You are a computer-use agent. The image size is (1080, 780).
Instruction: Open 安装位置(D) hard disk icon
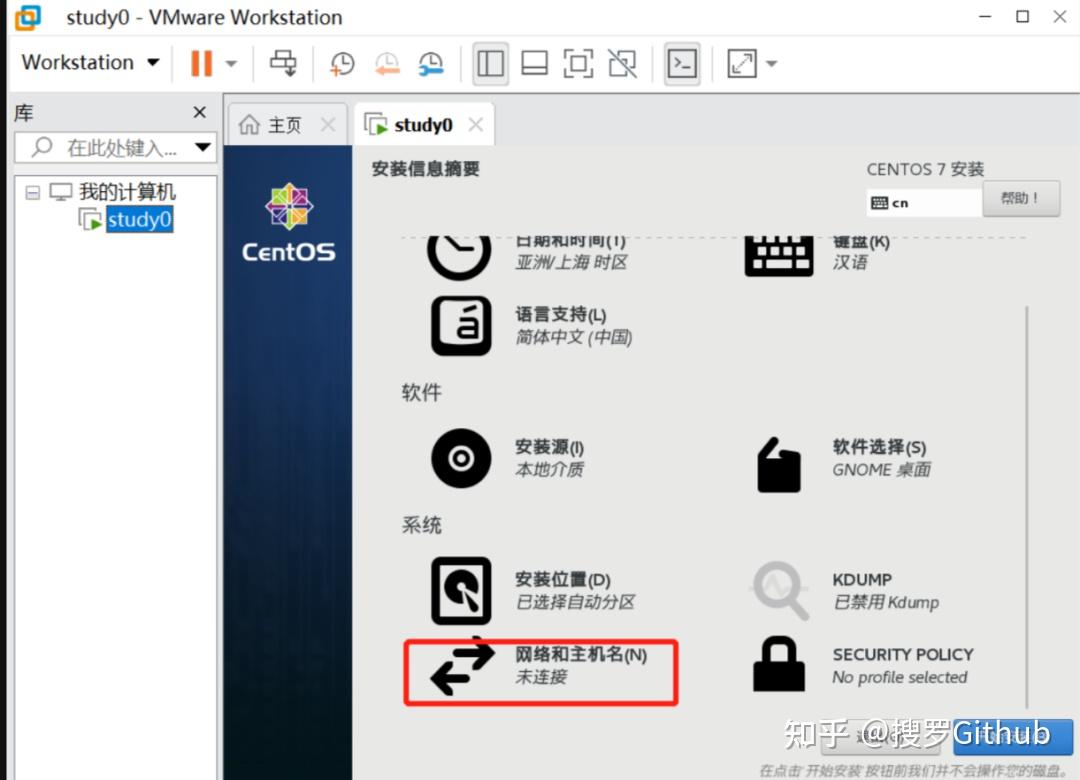pos(461,591)
